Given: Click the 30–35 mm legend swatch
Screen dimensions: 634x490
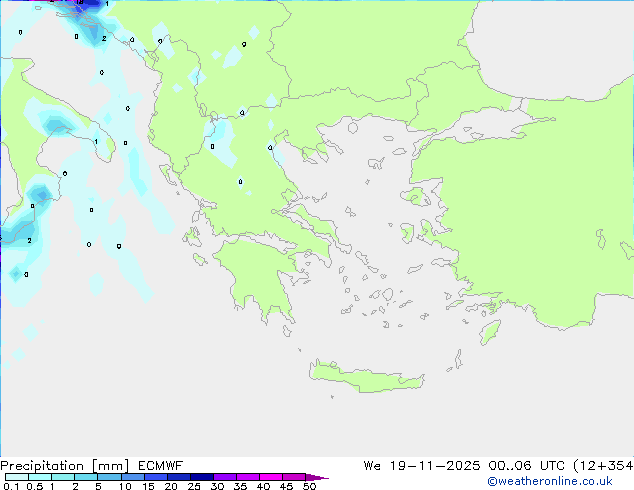Looking at the screenshot, I should [225, 477].
